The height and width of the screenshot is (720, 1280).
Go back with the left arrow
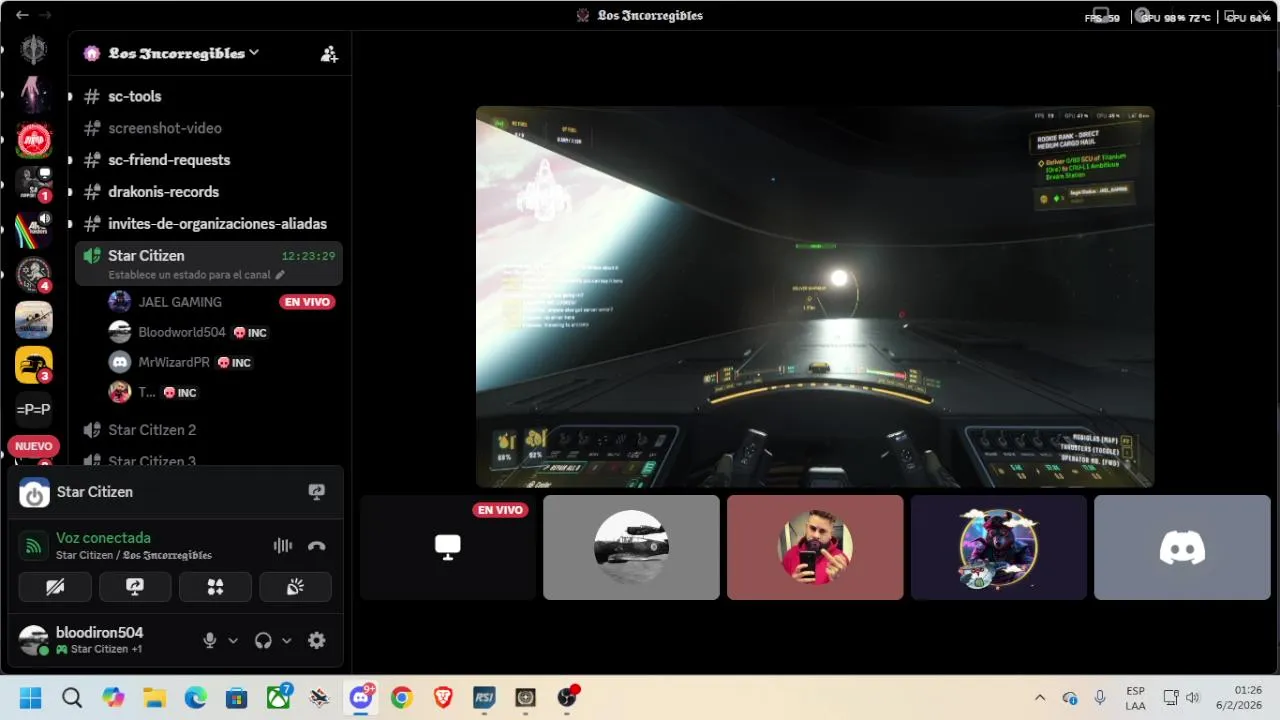[22, 15]
